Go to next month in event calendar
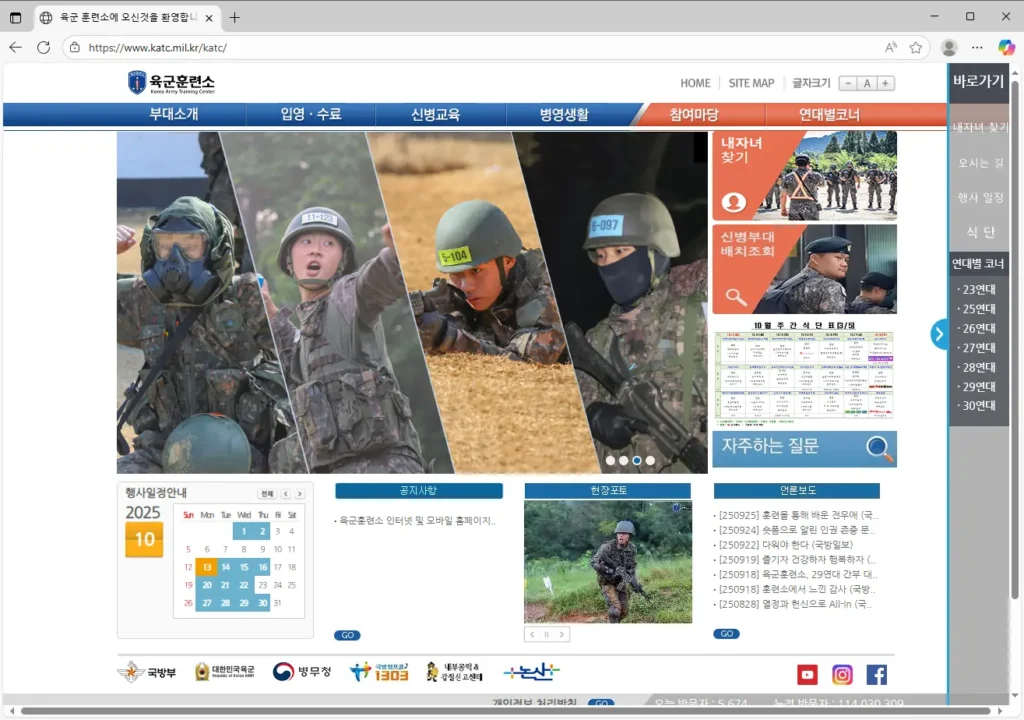The image size is (1024, 720). coord(299,494)
